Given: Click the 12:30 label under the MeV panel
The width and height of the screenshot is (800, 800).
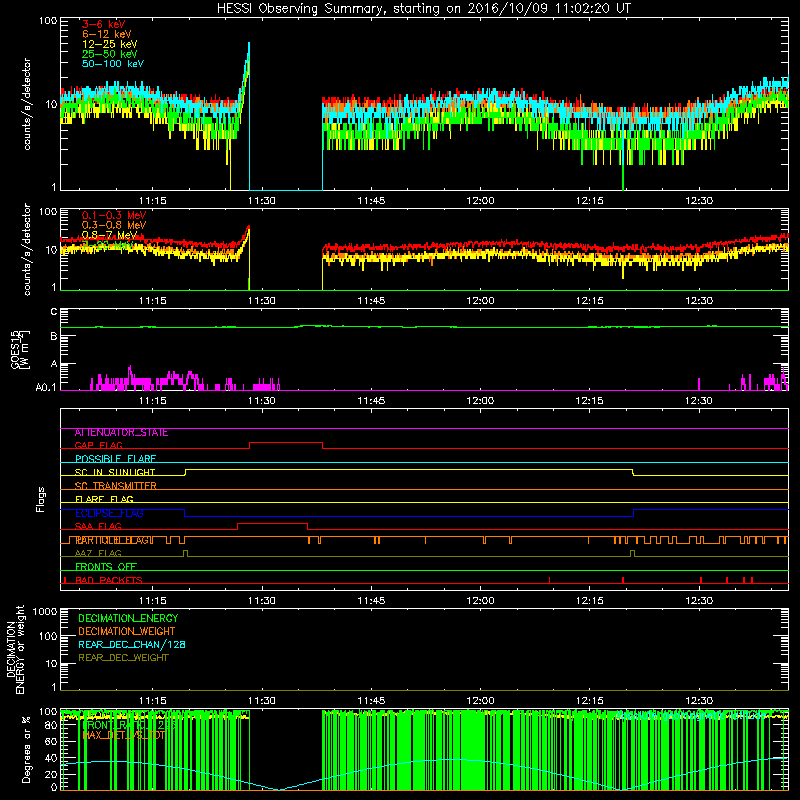Looking at the screenshot, I should (x=698, y=301).
